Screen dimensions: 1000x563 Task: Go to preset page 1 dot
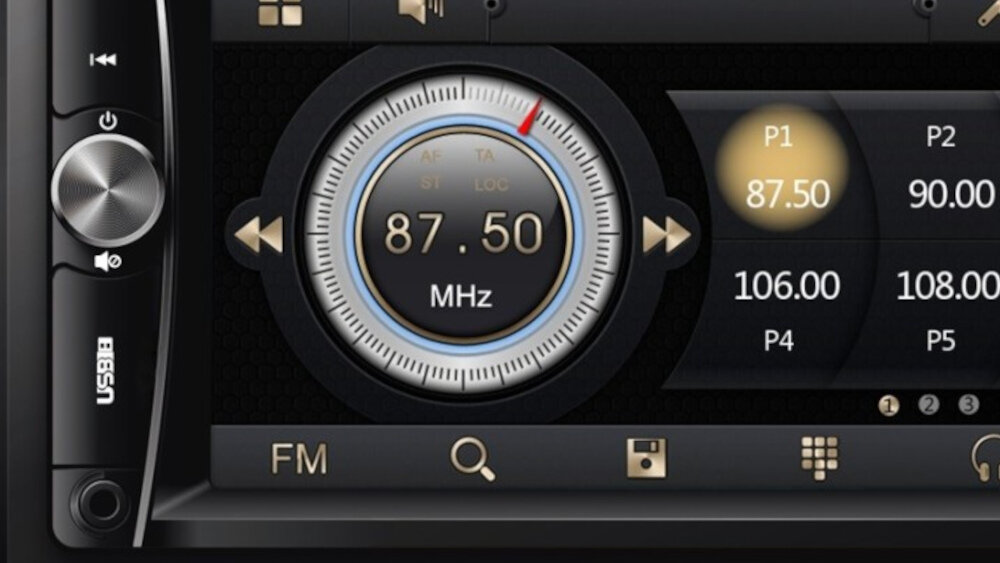pyautogui.click(x=888, y=405)
